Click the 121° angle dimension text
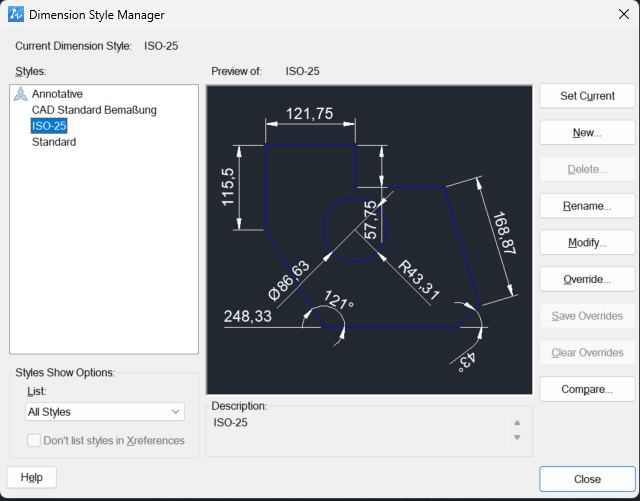The height and width of the screenshot is (501, 640). (339, 300)
